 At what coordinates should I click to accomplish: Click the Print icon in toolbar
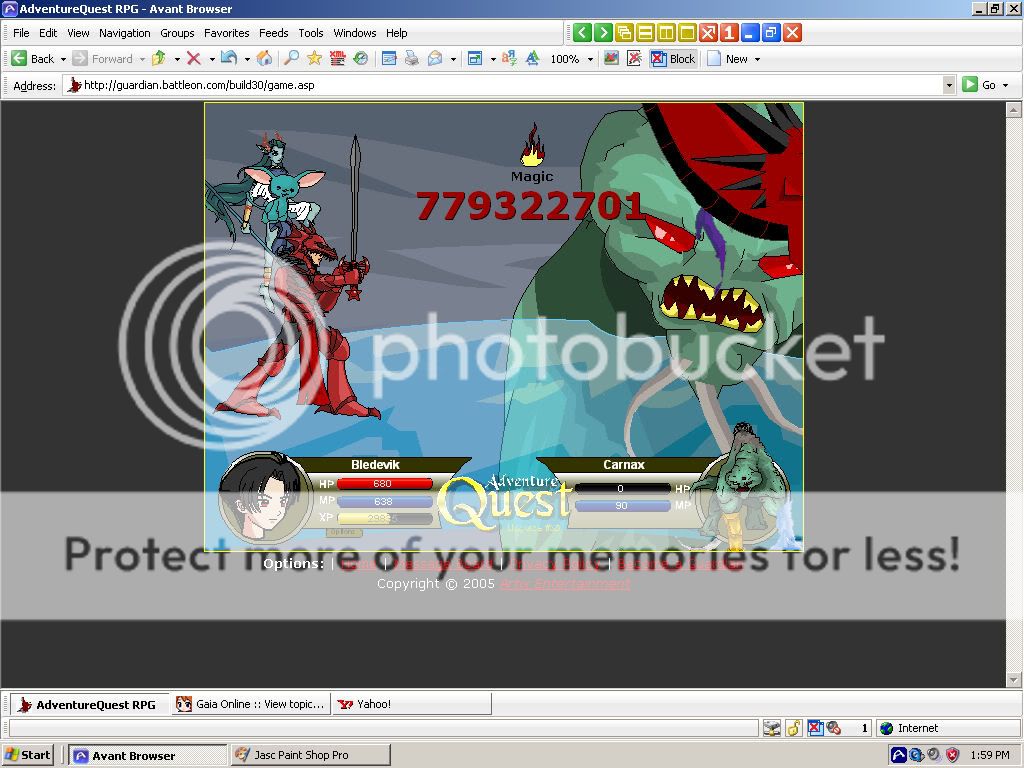tap(411, 59)
